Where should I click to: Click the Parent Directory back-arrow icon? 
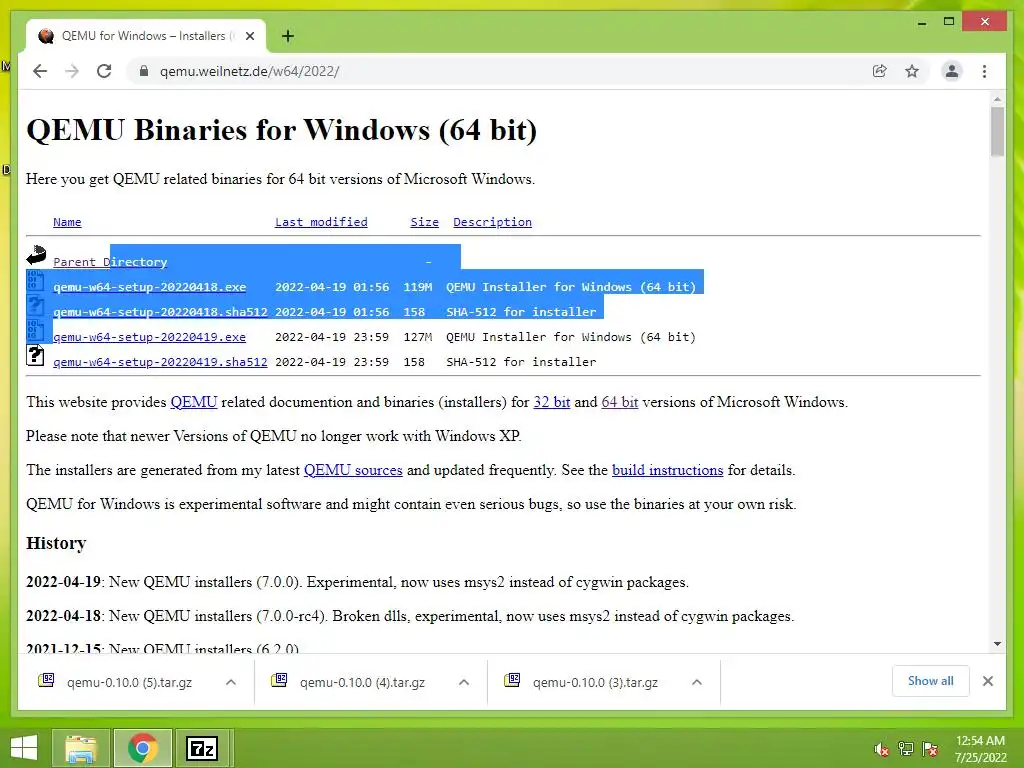36,255
